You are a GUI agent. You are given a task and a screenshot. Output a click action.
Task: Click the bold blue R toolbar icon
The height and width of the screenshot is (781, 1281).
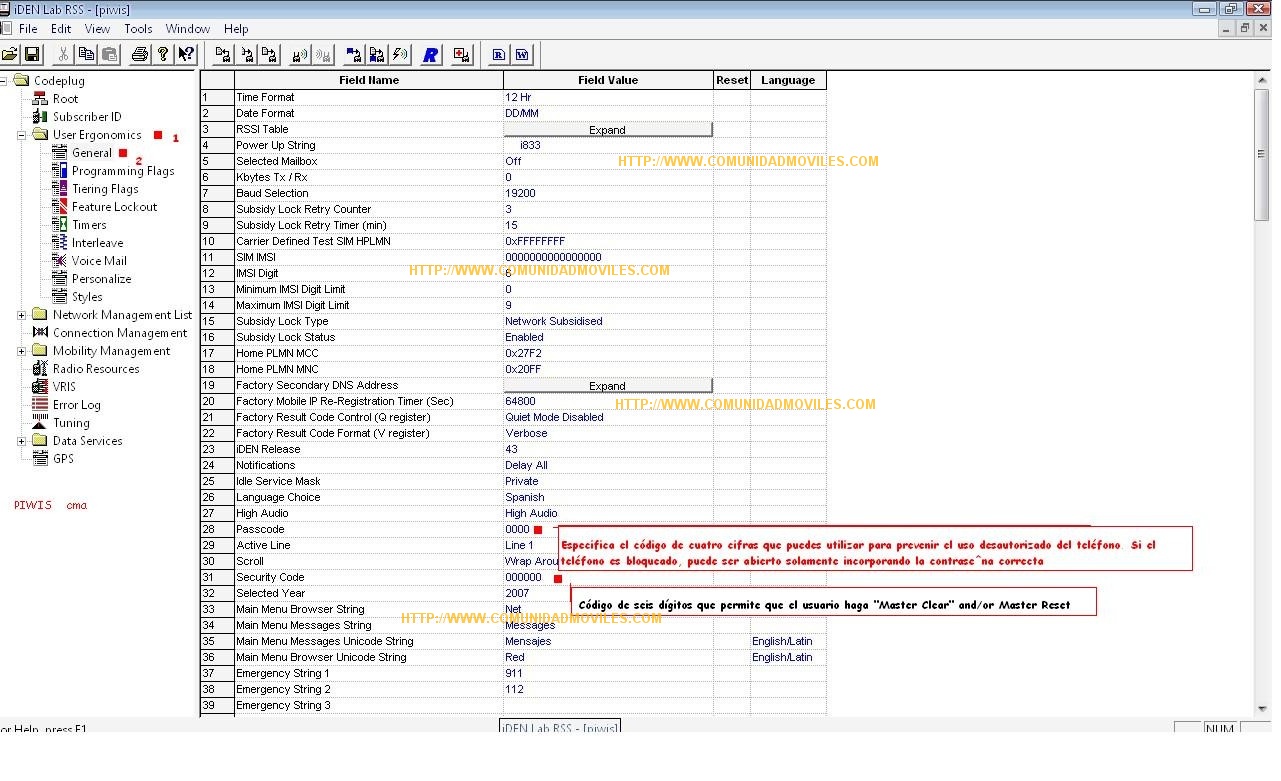[430, 54]
